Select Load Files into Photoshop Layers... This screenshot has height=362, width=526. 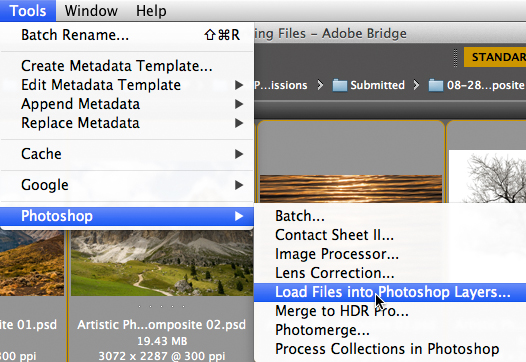coord(390,292)
